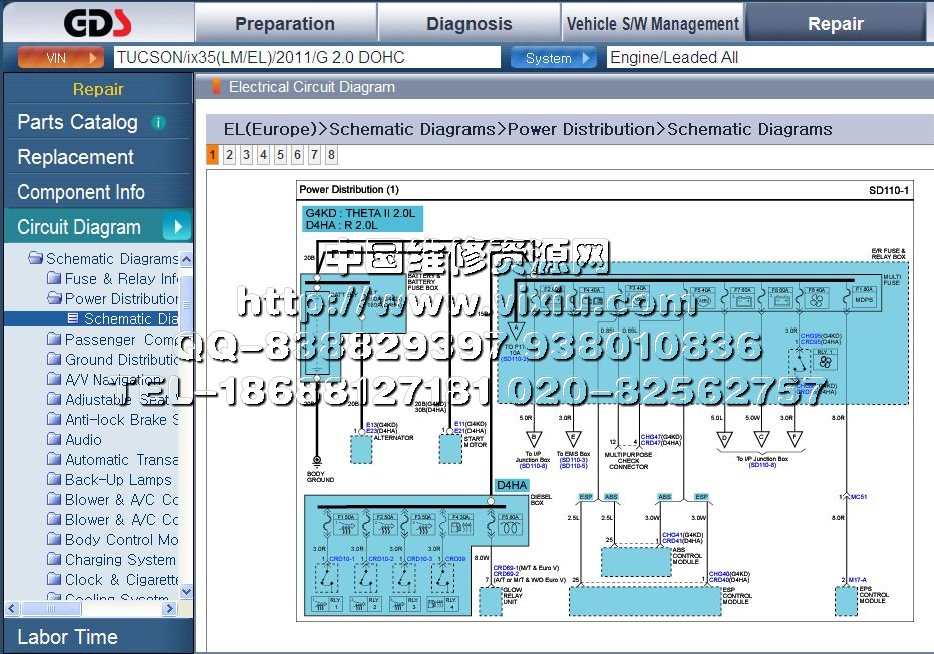This screenshot has height=654, width=934.
Task: Click the Parts Catalog info icon
Action: [x=158, y=123]
